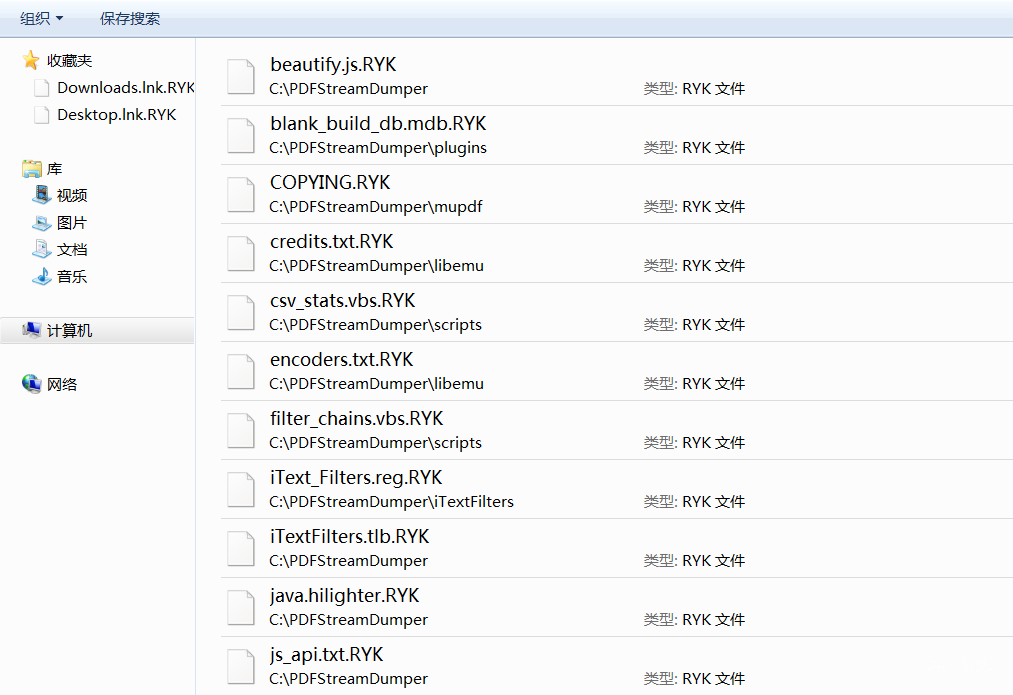Click path C:\PDFStreamDumper\mupdf under COPYING.RYK
1013x695 pixels.
(x=375, y=207)
